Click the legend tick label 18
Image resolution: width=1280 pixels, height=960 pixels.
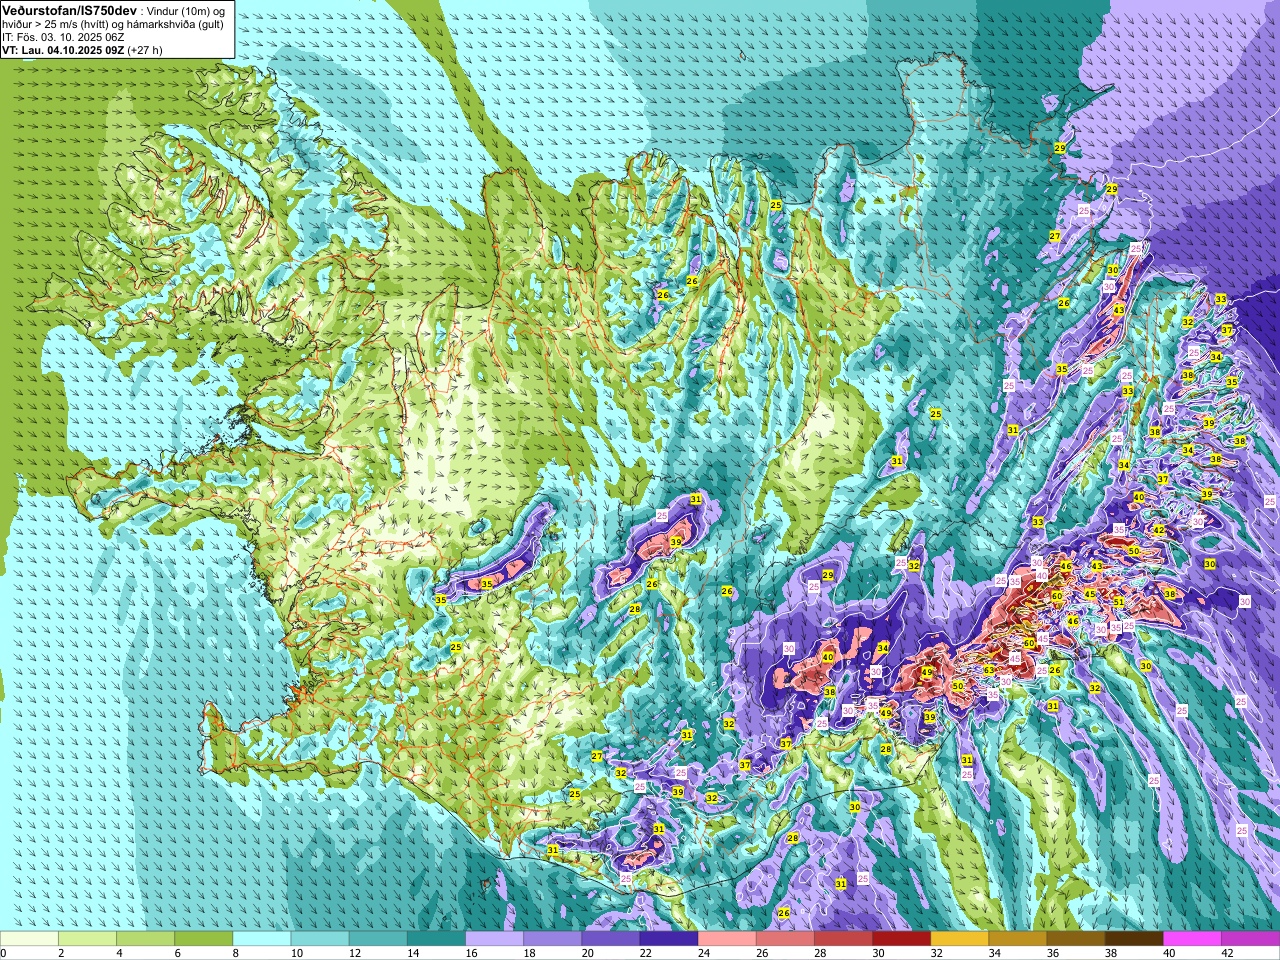pos(530,953)
